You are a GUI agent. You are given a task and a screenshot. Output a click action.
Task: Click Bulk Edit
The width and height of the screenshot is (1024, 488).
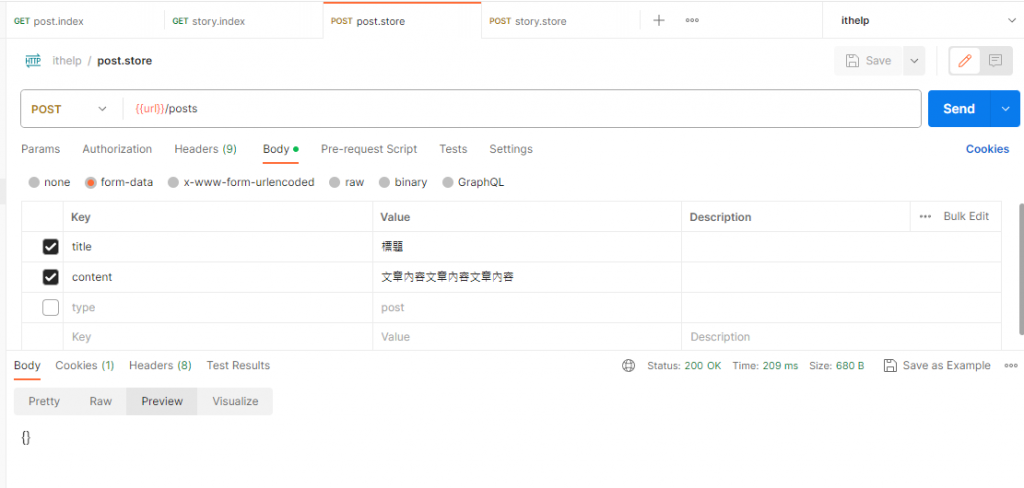(x=966, y=216)
